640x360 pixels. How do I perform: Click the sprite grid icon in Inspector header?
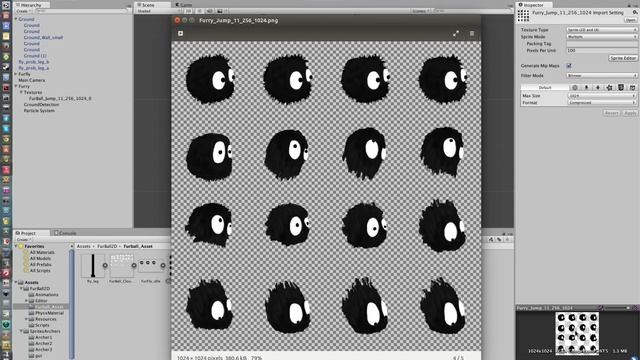[x=523, y=16]
